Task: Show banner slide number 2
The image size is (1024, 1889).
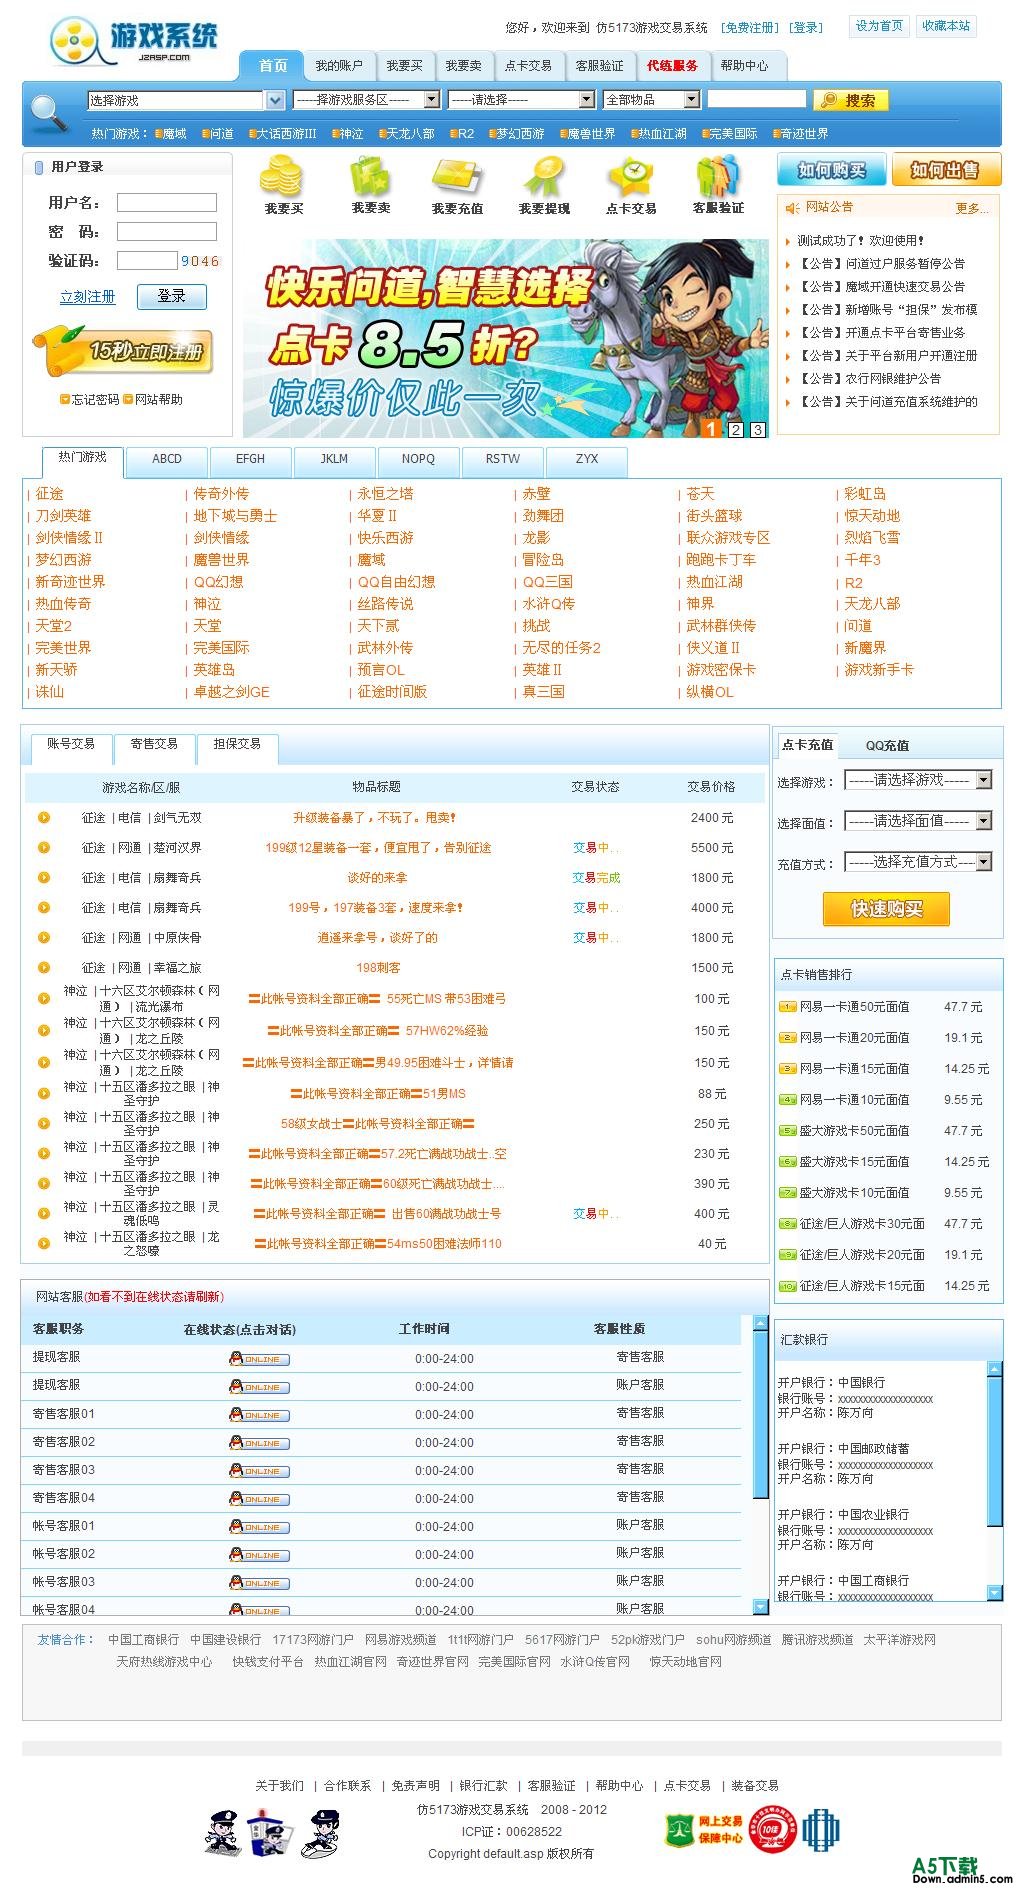Action: (x=735, y=429)
